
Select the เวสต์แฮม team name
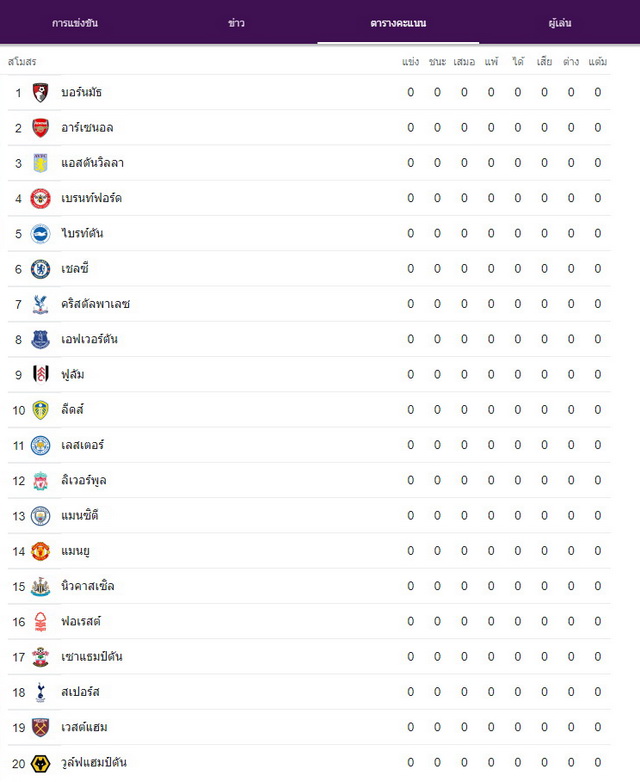pos(84,727)
